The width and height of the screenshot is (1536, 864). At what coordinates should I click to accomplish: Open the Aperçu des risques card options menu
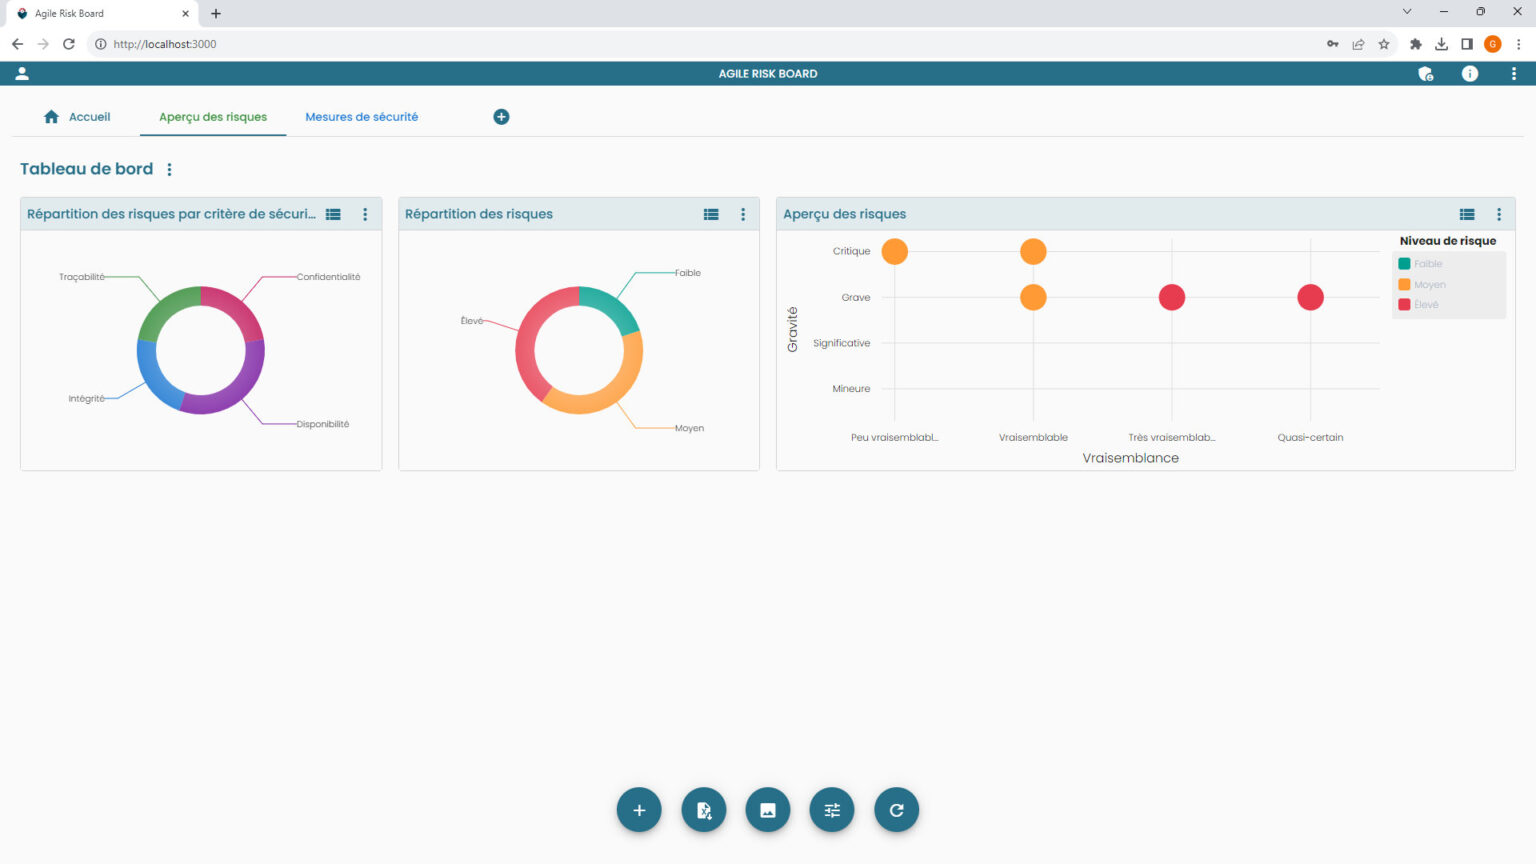point(1499,214)
